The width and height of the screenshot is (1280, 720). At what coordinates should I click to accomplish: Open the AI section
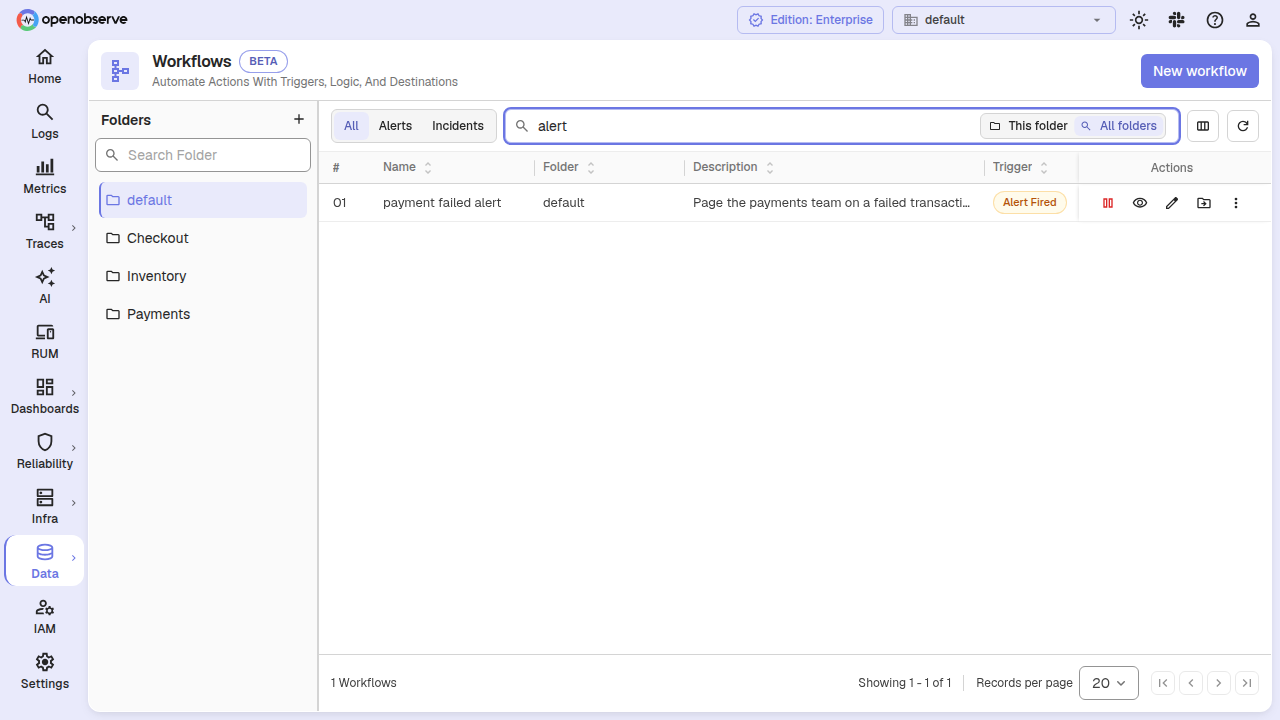(x=44, y=287)
